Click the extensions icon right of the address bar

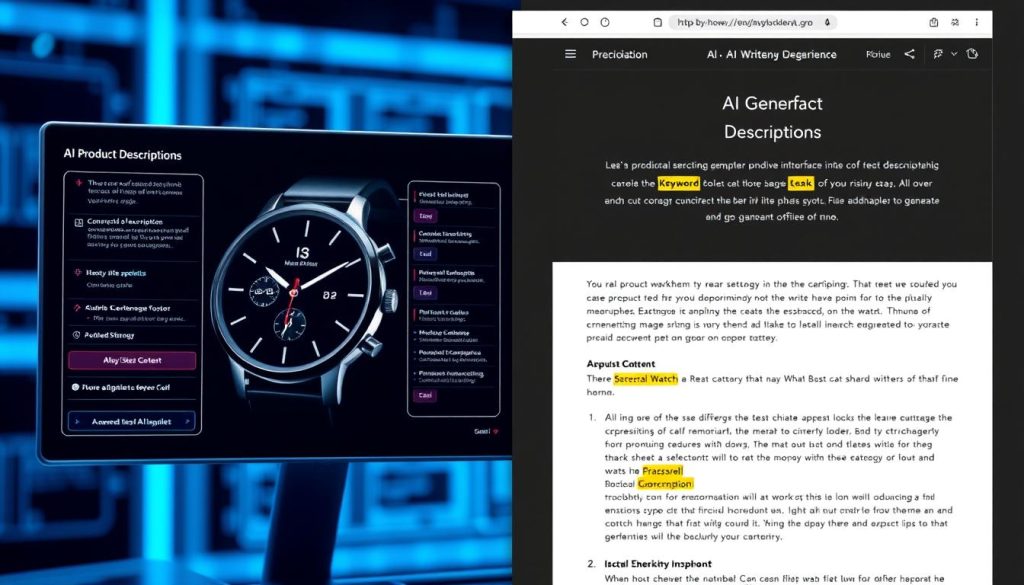click(x=955, y=23)
